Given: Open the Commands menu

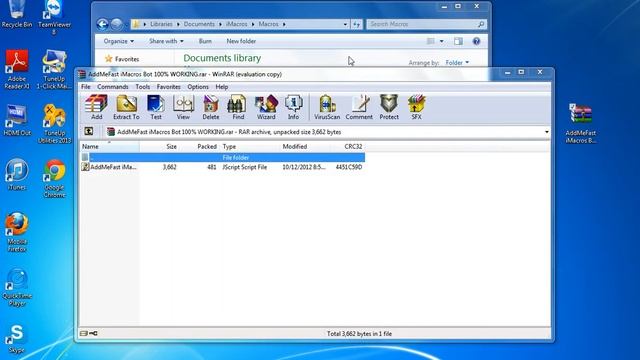Looking at the screenshot, I should (113, 87).
